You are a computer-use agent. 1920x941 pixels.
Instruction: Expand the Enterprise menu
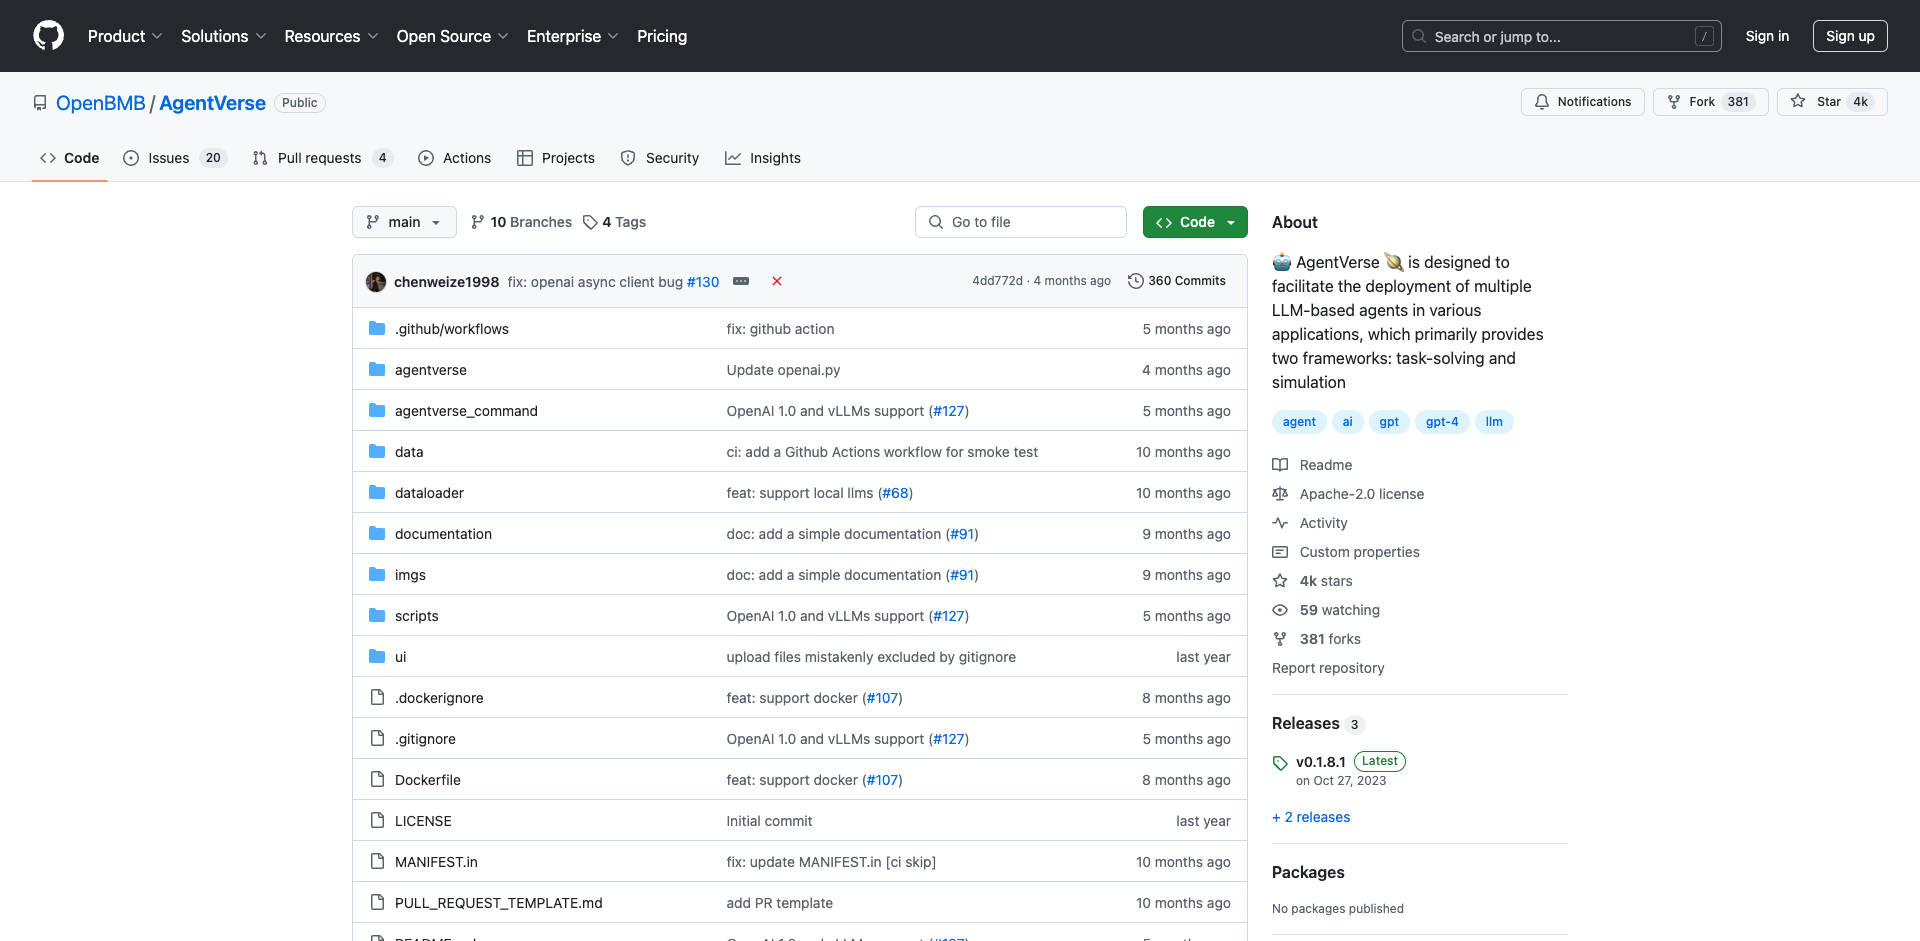point(572,36)
